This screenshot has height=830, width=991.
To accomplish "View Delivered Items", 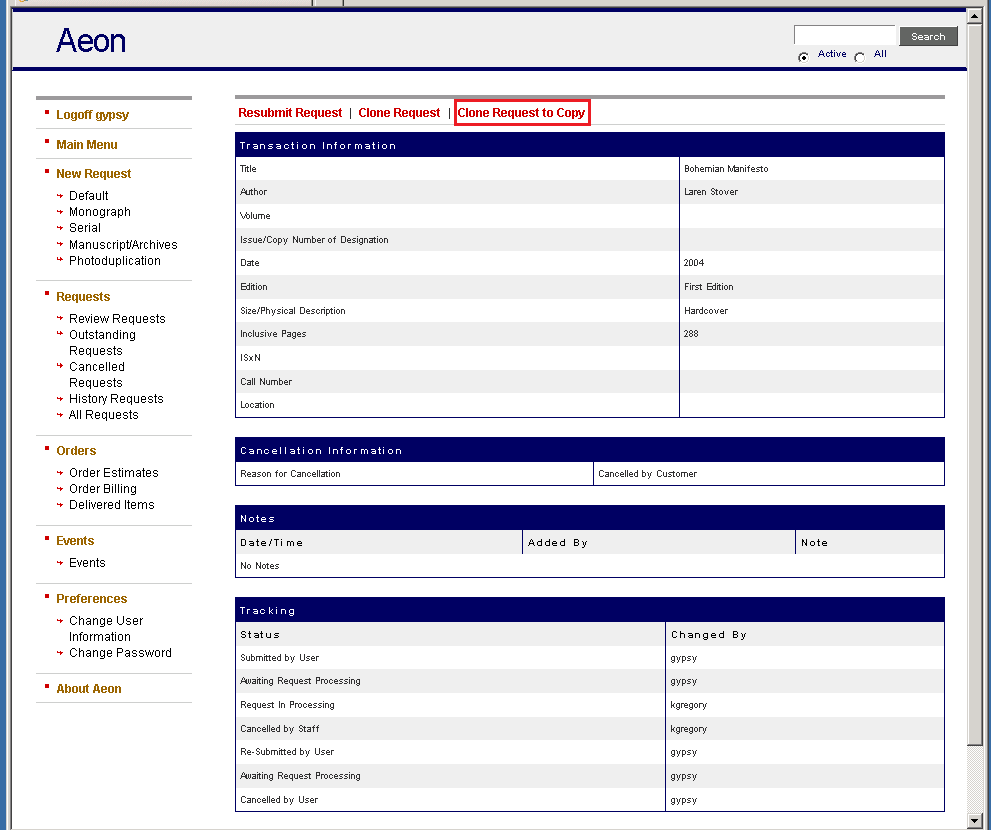I will [112, 505].
